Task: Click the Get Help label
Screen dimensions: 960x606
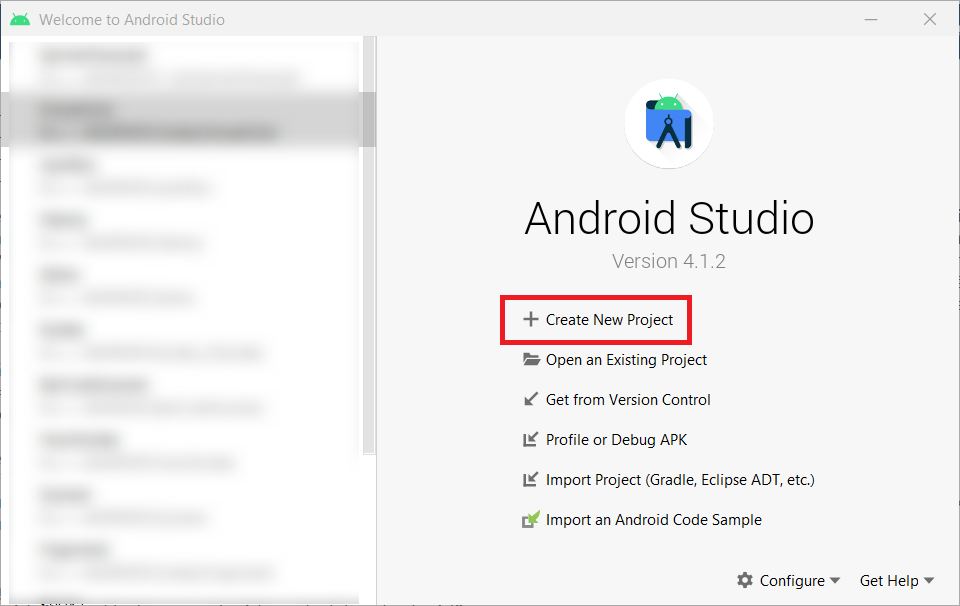Action: pos(889,580)
